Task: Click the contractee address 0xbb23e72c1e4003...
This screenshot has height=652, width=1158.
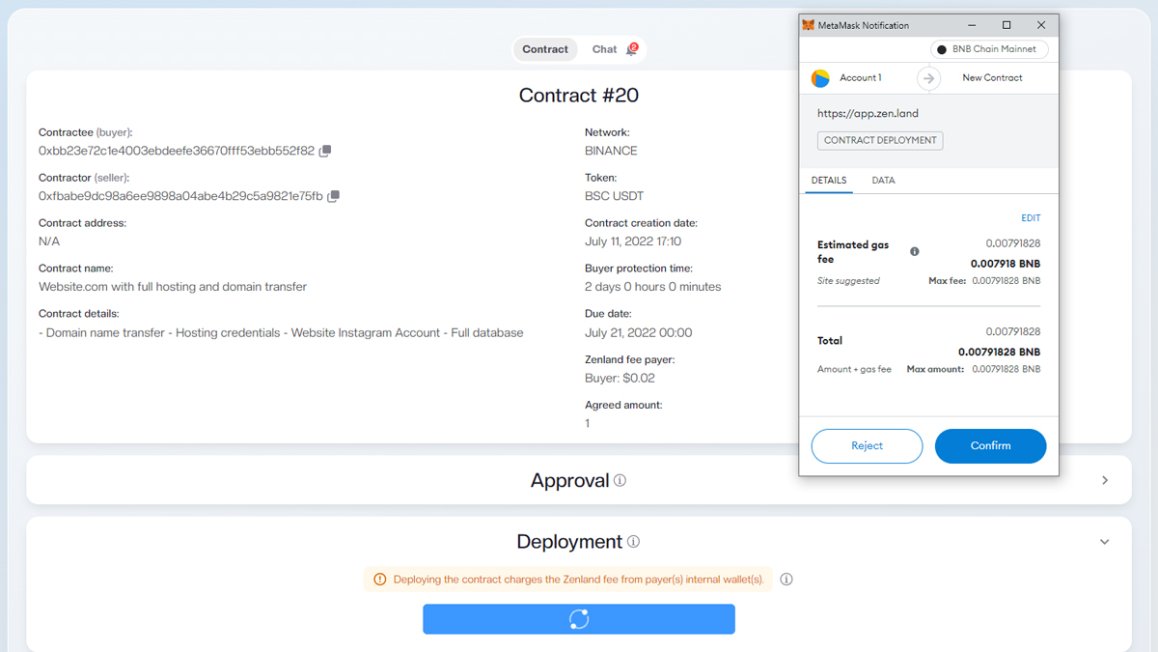Action: [x=177, y=151]
